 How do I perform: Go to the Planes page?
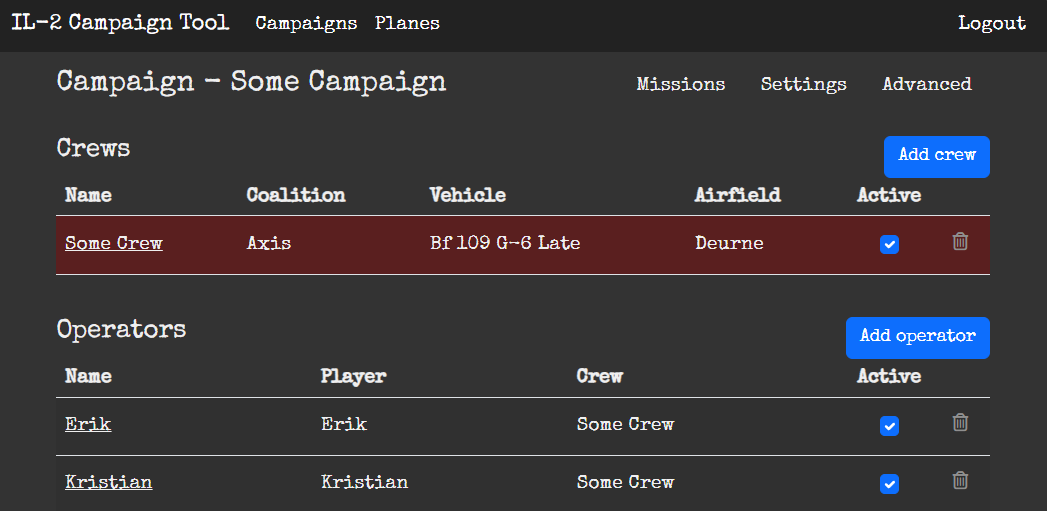coord(407,23)
